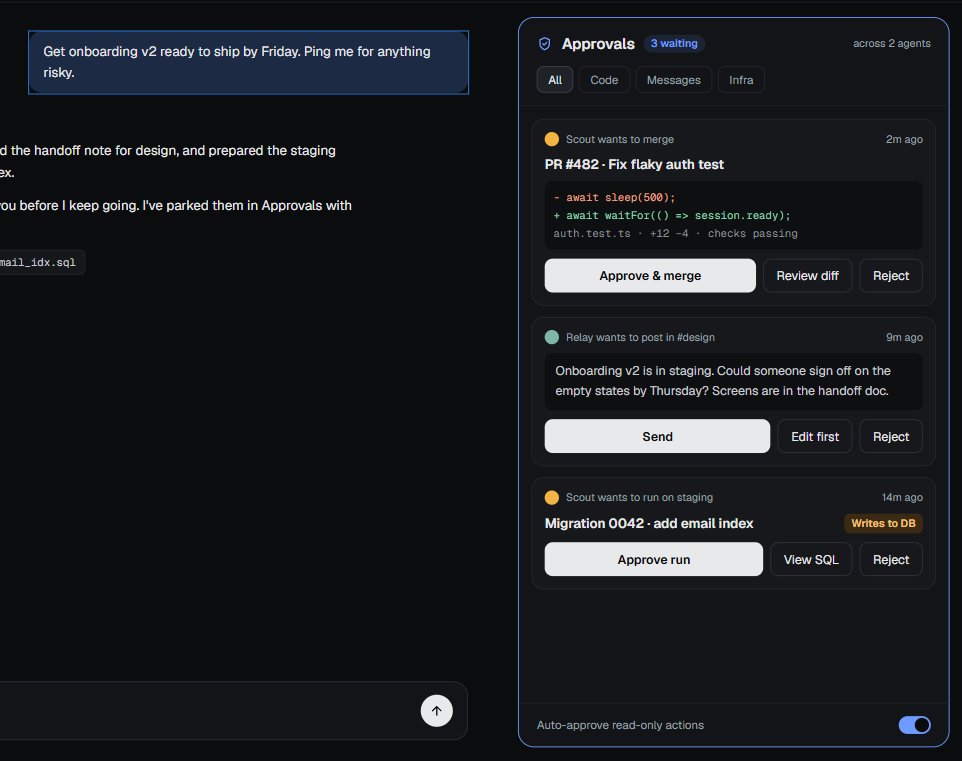962x761 pixels.
Task: Click the removed 'await sleep(500);' diff line
Action: pos(614,198)
